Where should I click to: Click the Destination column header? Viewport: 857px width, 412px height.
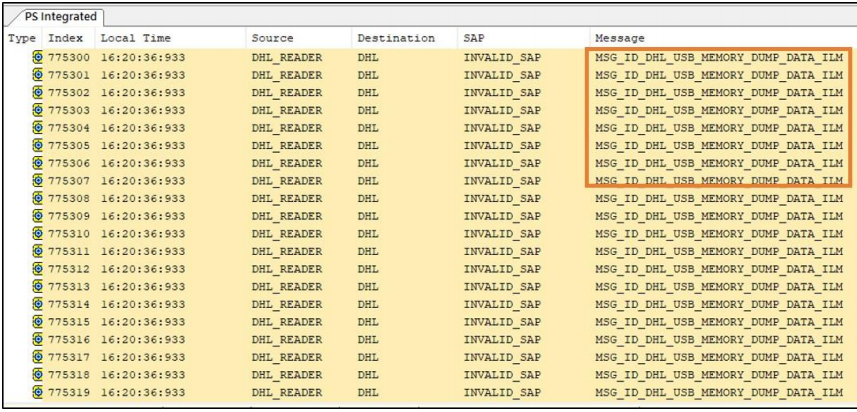coord(396,38)
